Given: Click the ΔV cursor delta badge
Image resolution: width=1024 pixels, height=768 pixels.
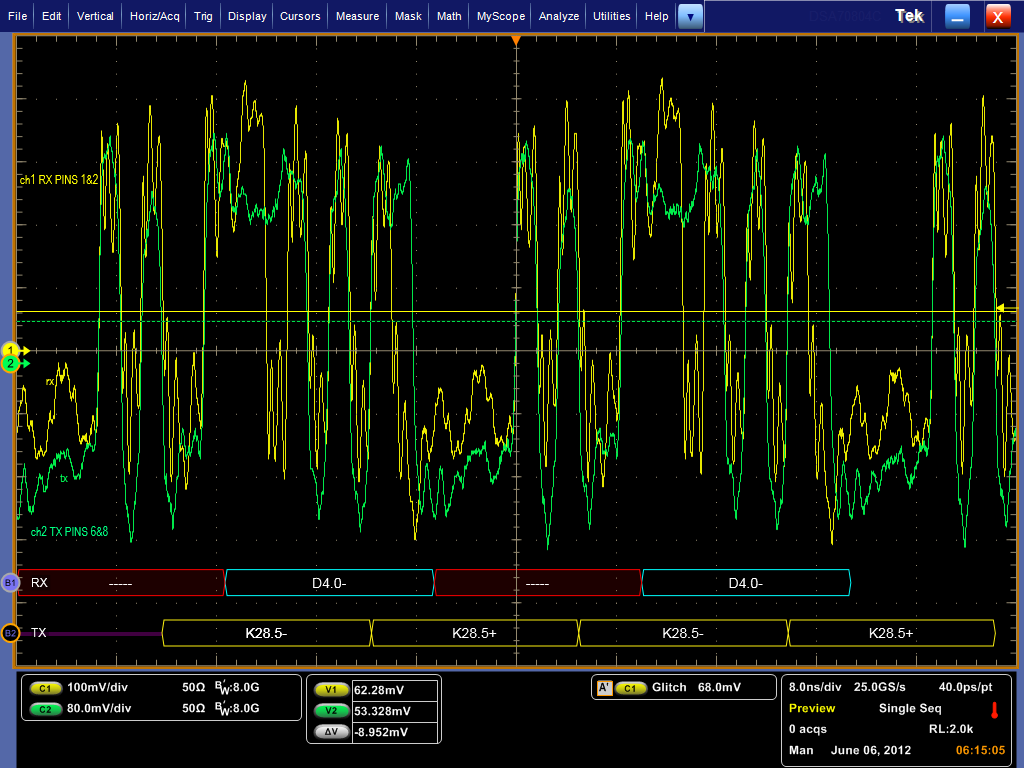Looking at the screenshot, I should click(x=330, y=732).
